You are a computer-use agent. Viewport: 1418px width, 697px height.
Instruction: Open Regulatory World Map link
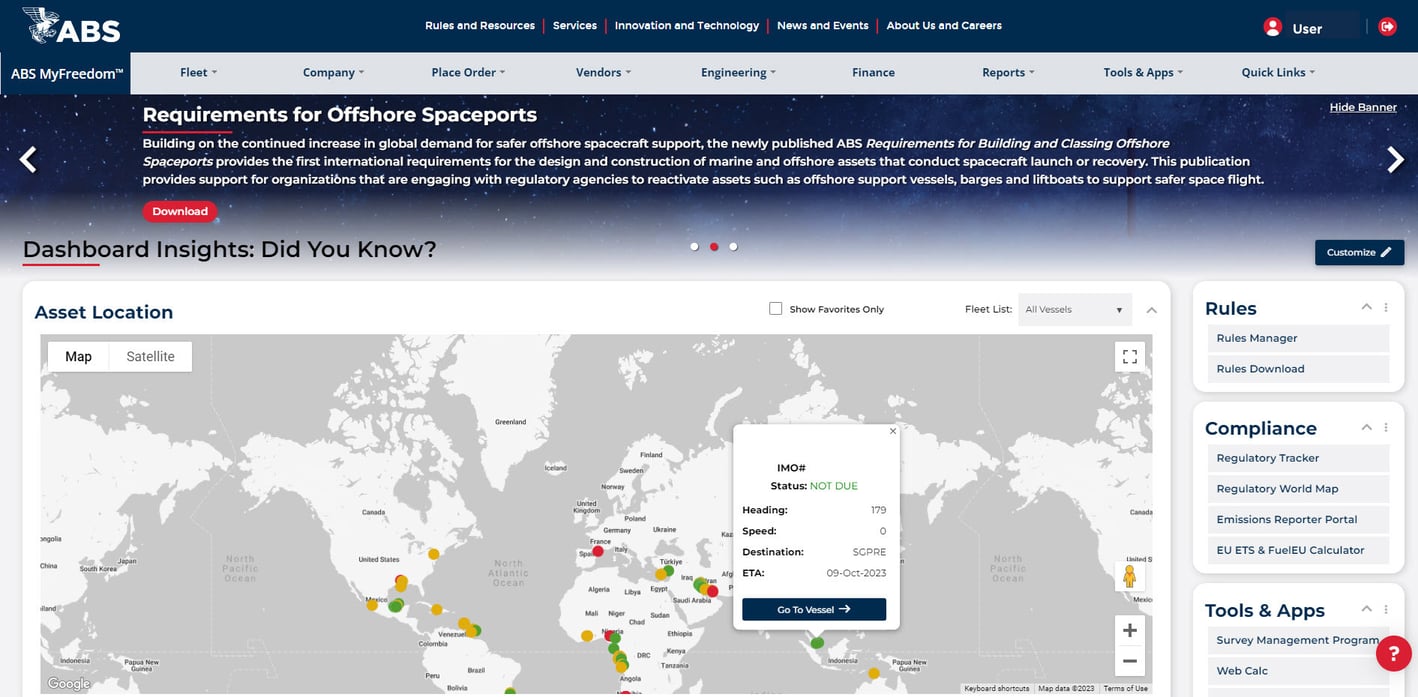click(1298, 489)
